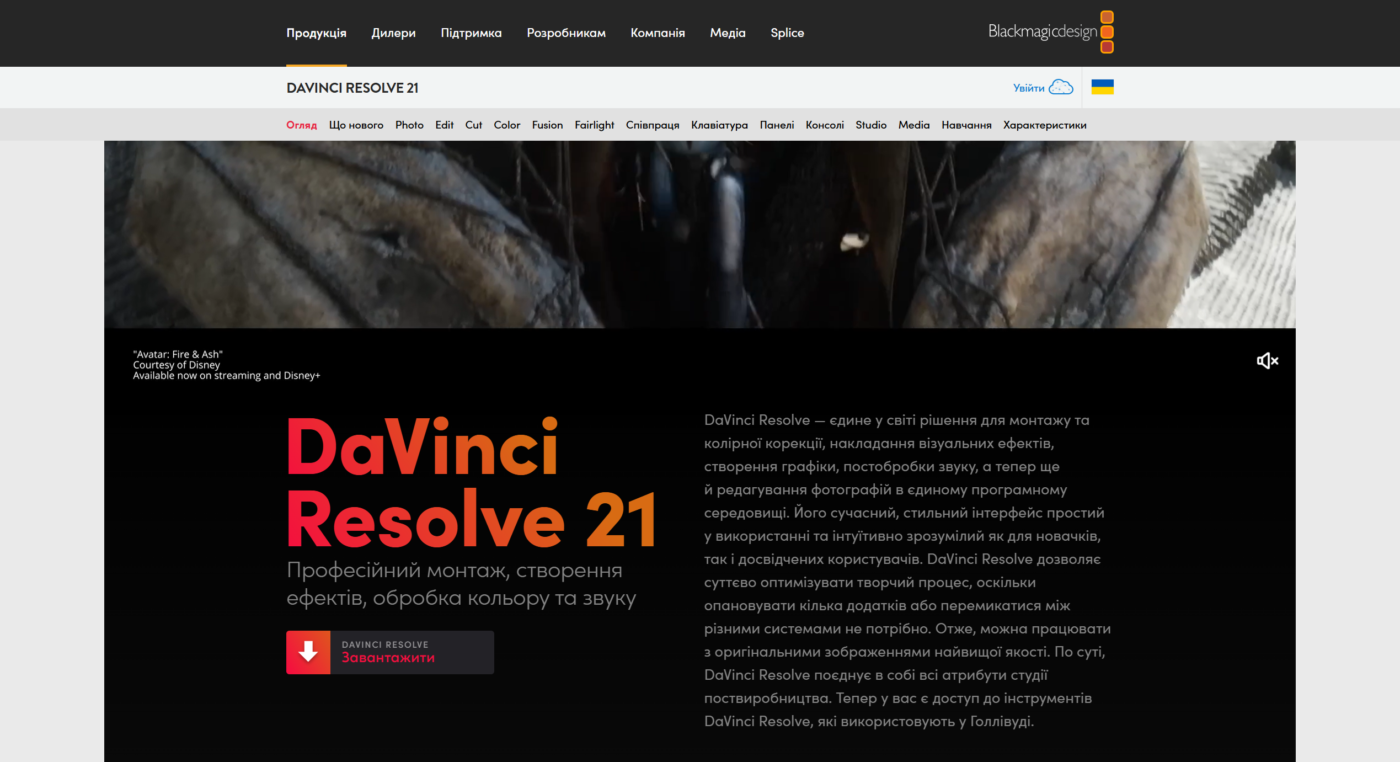Viewport: 1400px width, 762px height.
Task: Open the Розробникам menu
Action: pos(566,33)
